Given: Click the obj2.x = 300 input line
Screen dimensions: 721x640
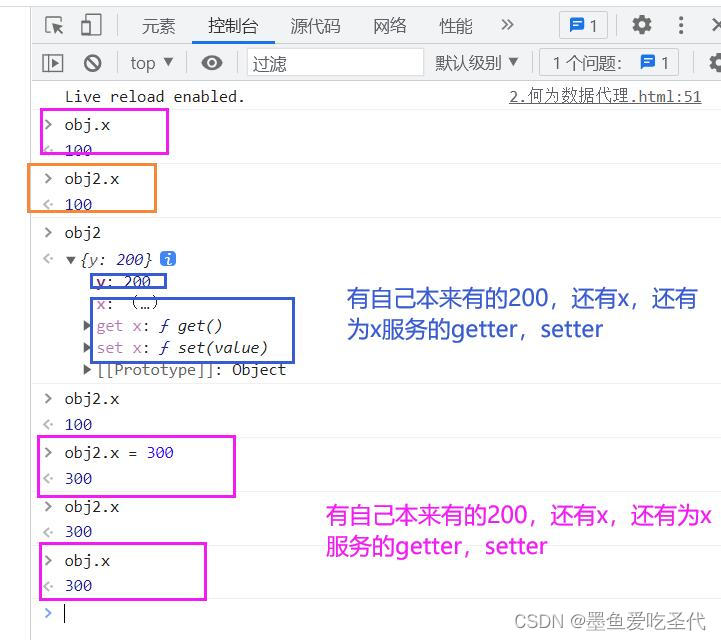Looking at the screenshot, I should (x=119, y=453).
